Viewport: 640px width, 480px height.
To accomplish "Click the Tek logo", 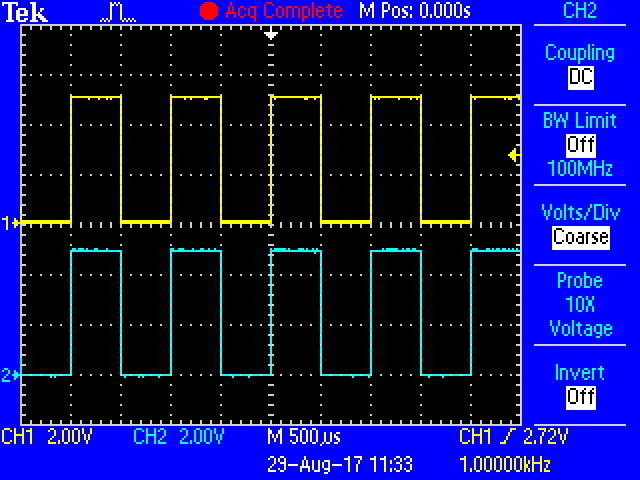I will 25,12.
